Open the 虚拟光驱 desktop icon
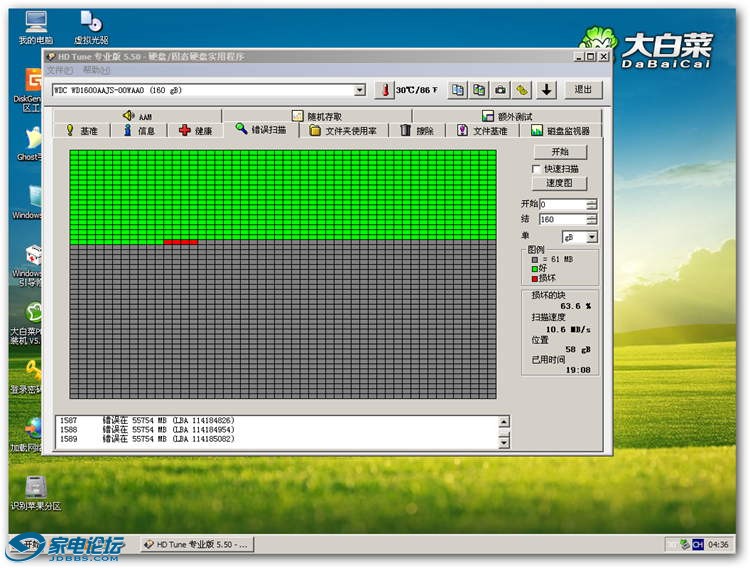 click(x=91, y=28)
